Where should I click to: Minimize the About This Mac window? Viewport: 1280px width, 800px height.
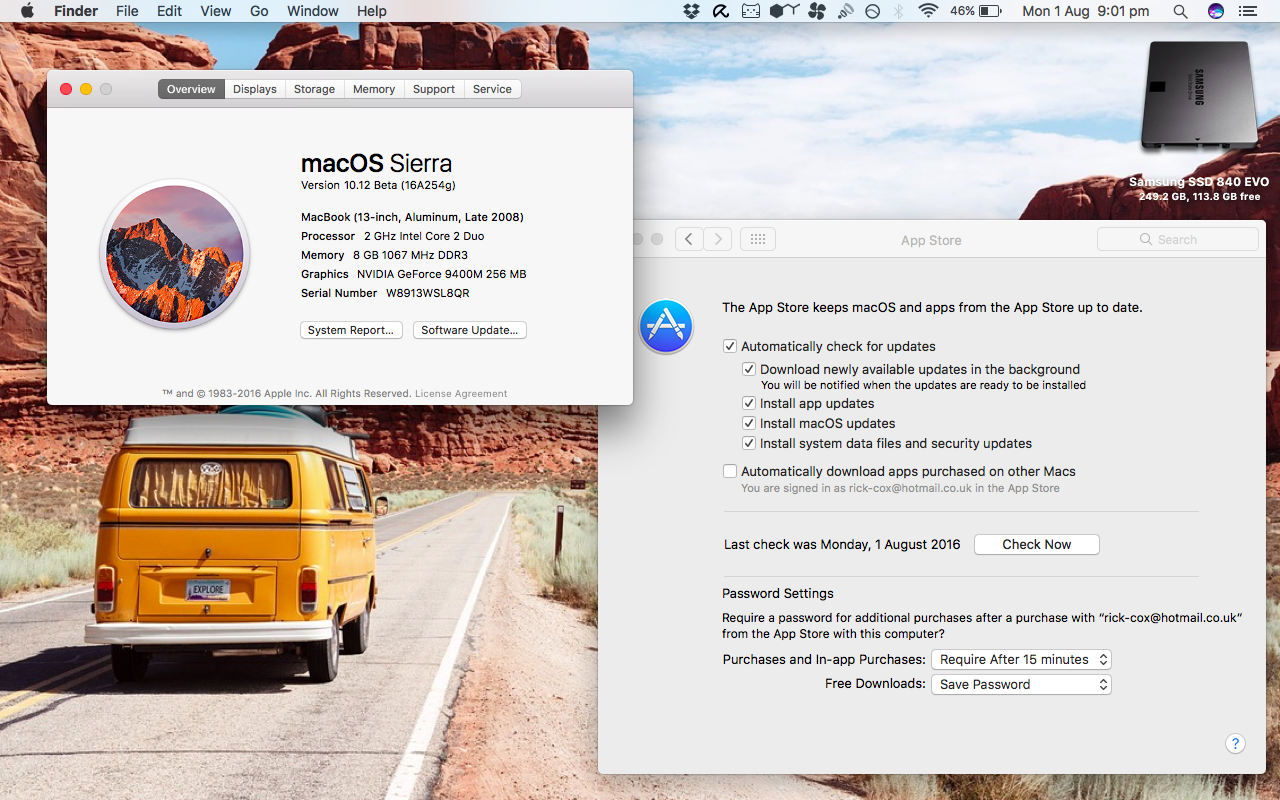click(86, 89)
